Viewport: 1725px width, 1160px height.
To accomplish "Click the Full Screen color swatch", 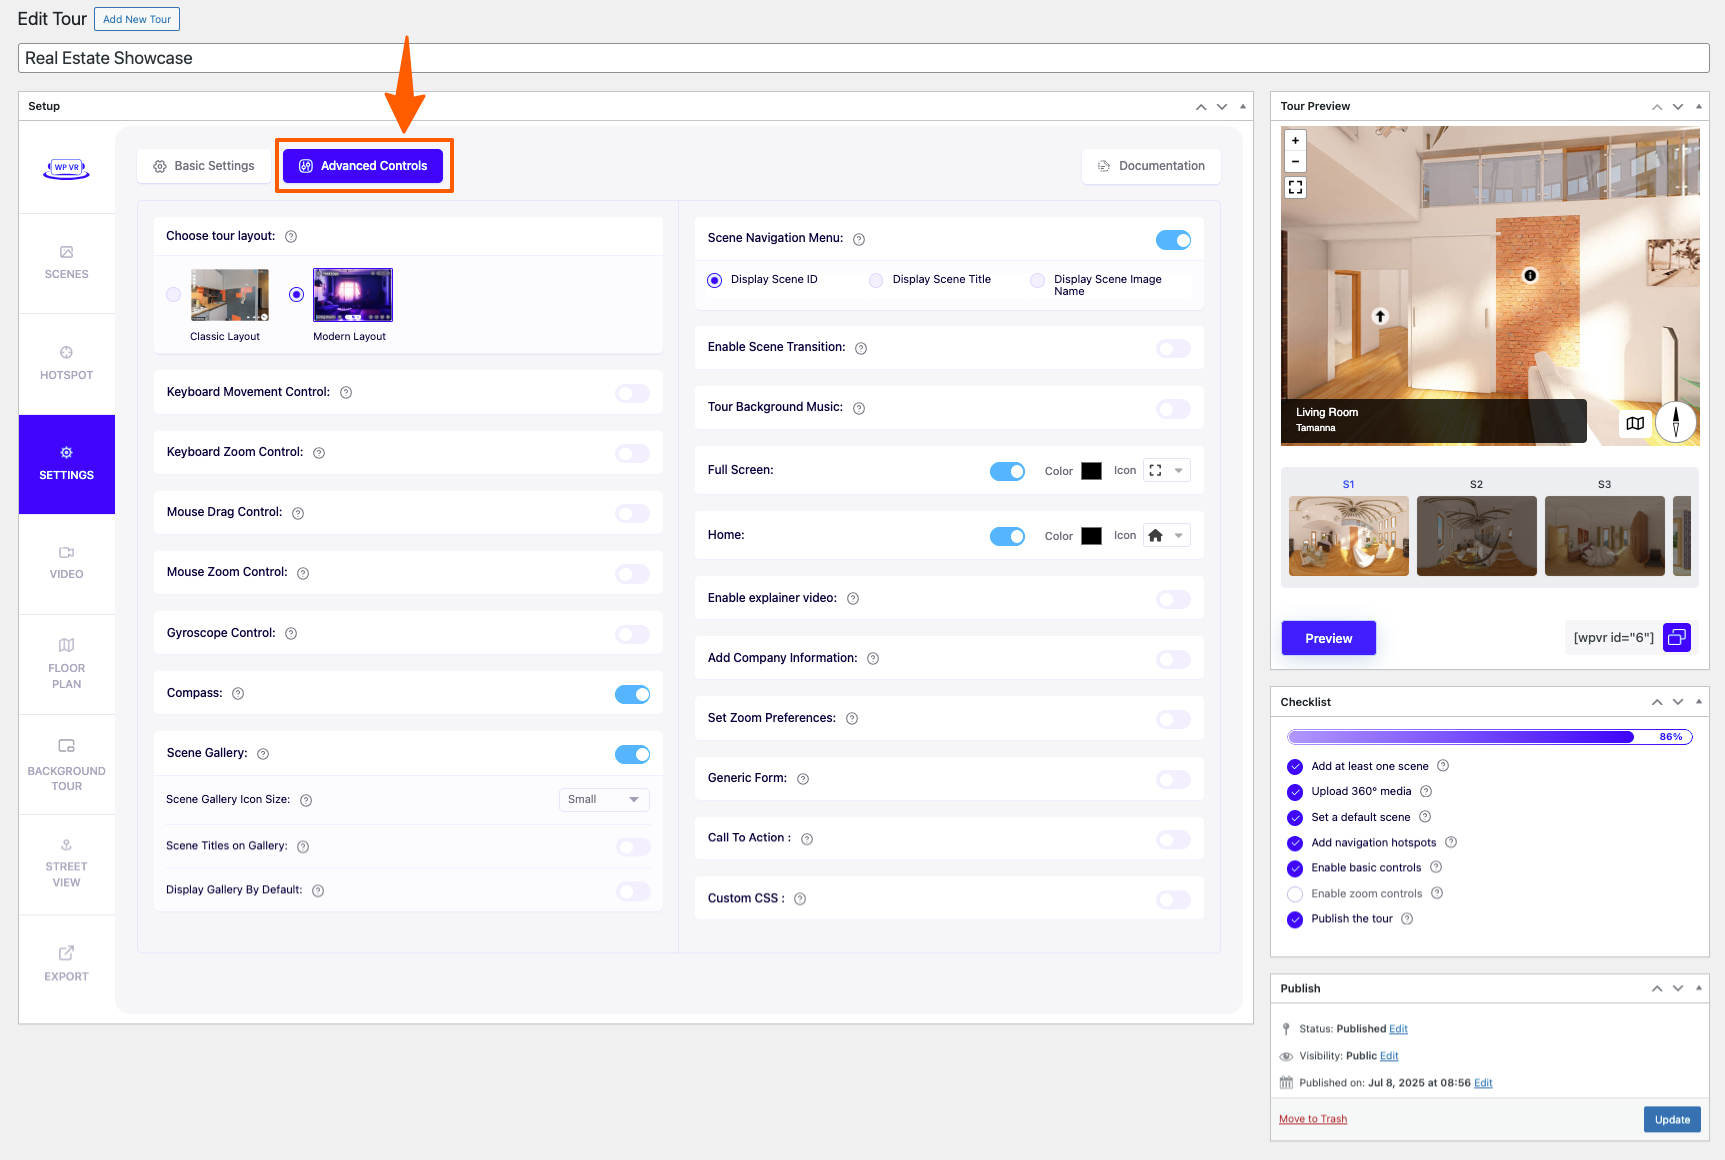I will [1091, 471].
